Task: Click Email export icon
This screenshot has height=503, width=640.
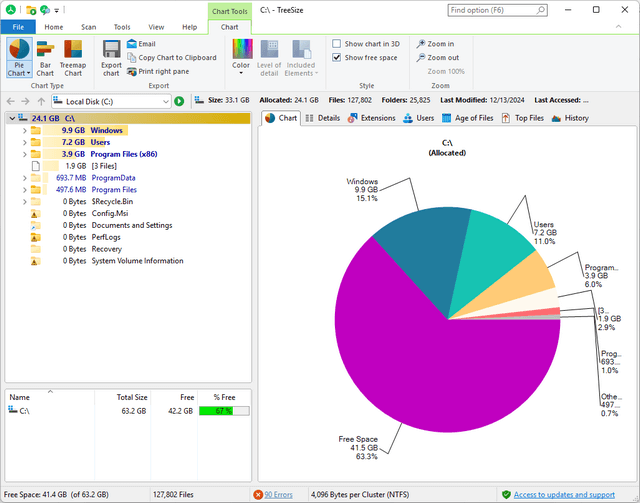Action: 132,44
